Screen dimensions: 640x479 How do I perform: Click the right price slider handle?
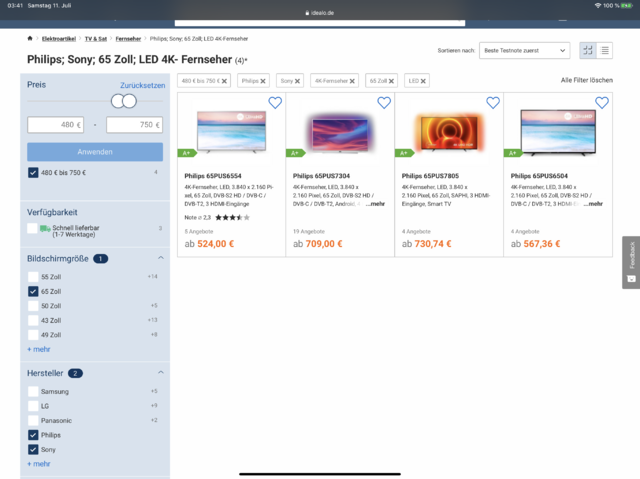coord(129,101)
